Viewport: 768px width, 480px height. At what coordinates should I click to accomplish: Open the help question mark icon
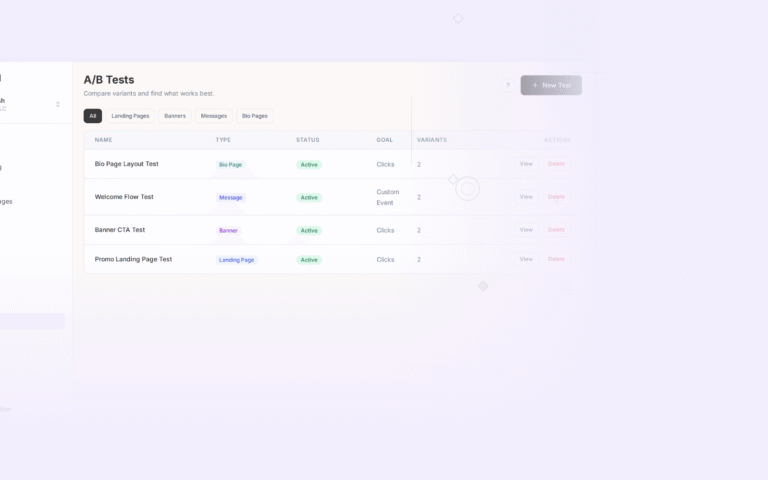508,85
